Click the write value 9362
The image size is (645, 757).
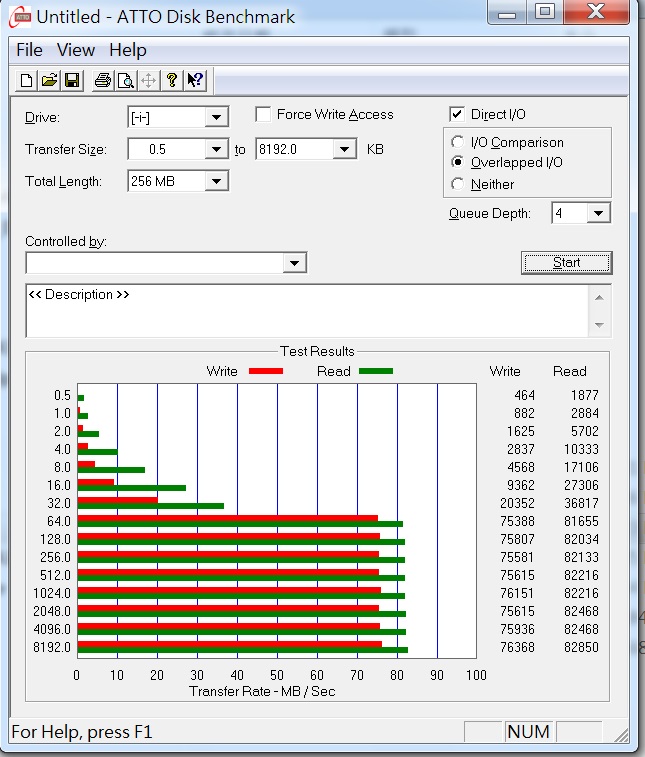pos(520,485)
